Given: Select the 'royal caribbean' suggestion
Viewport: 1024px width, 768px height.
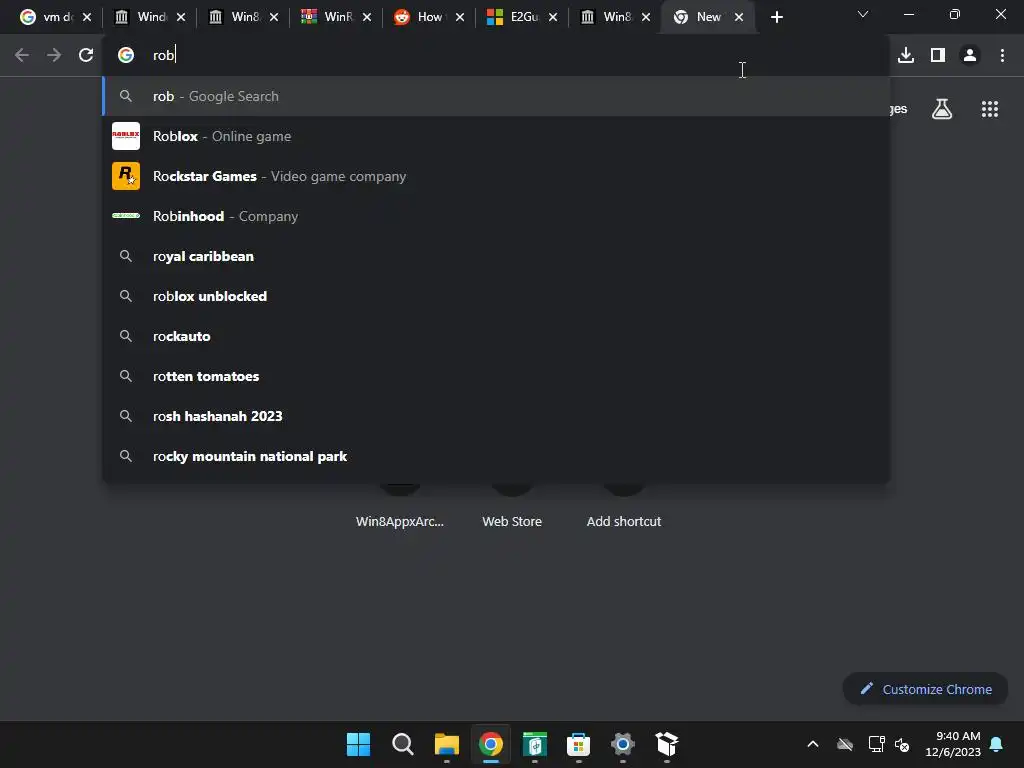Looking at the screenshot, I should pyautogui.click(x=496, y=256).
